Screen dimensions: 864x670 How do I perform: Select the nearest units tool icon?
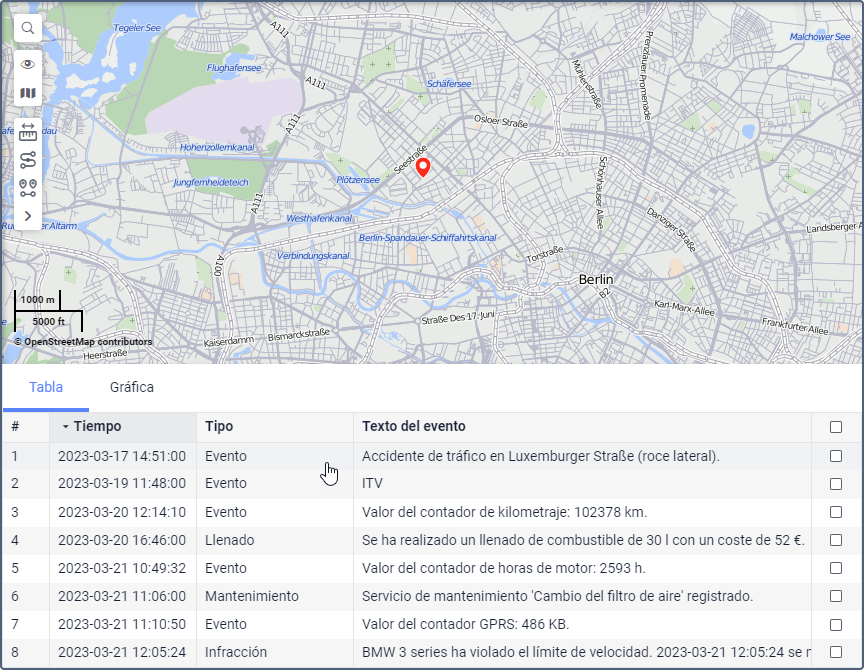[28, 188]
